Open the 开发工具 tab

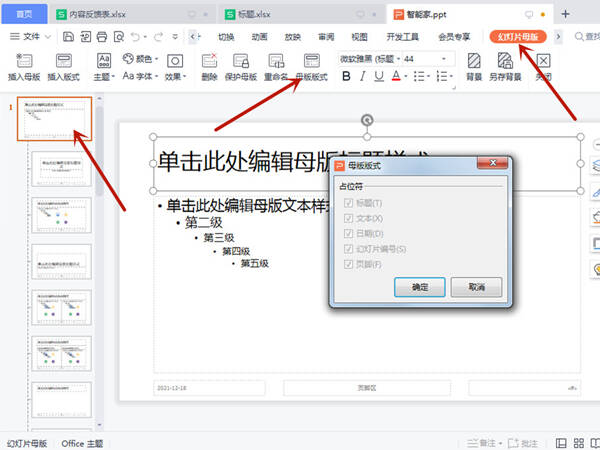pos(403,37)
